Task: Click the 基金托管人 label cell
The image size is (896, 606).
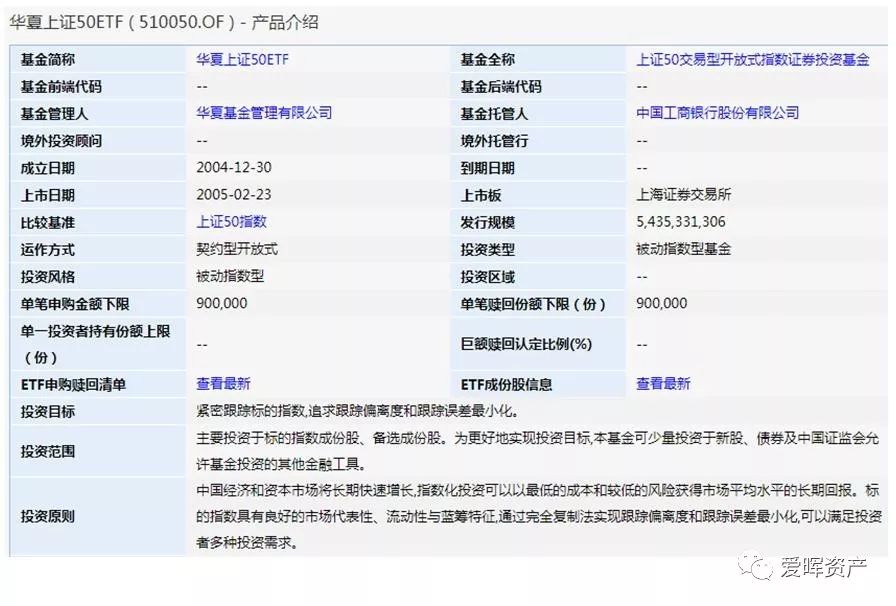Action: click(x=538, y=113)
